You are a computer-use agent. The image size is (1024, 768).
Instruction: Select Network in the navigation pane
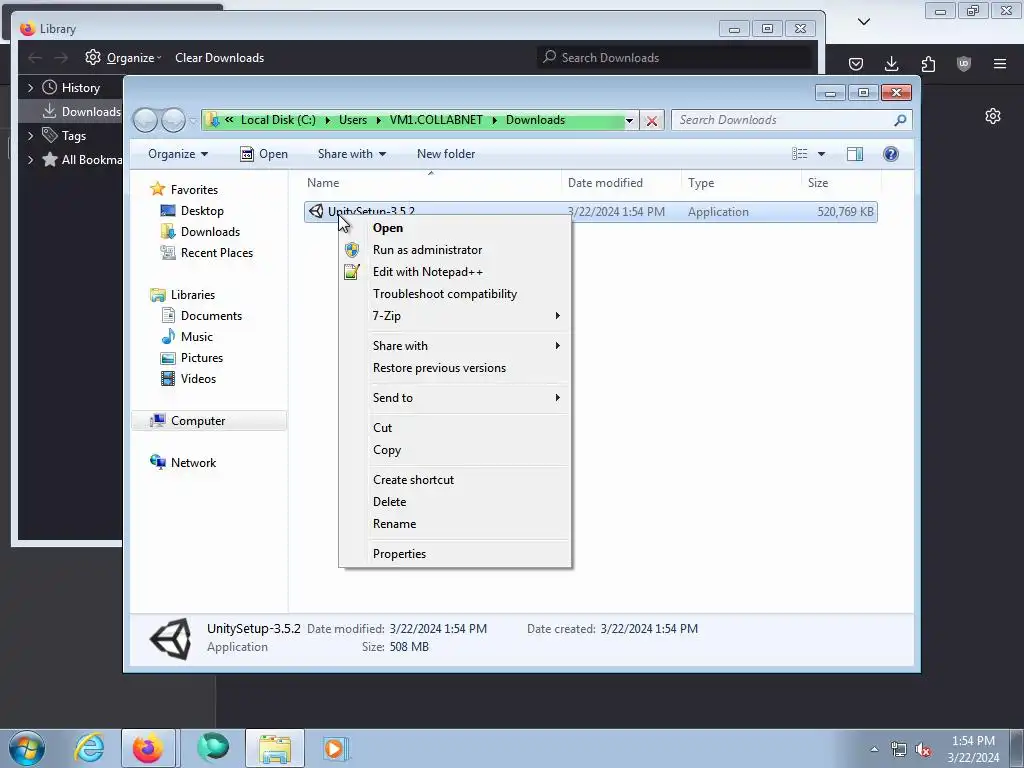[x=193, y=463]
